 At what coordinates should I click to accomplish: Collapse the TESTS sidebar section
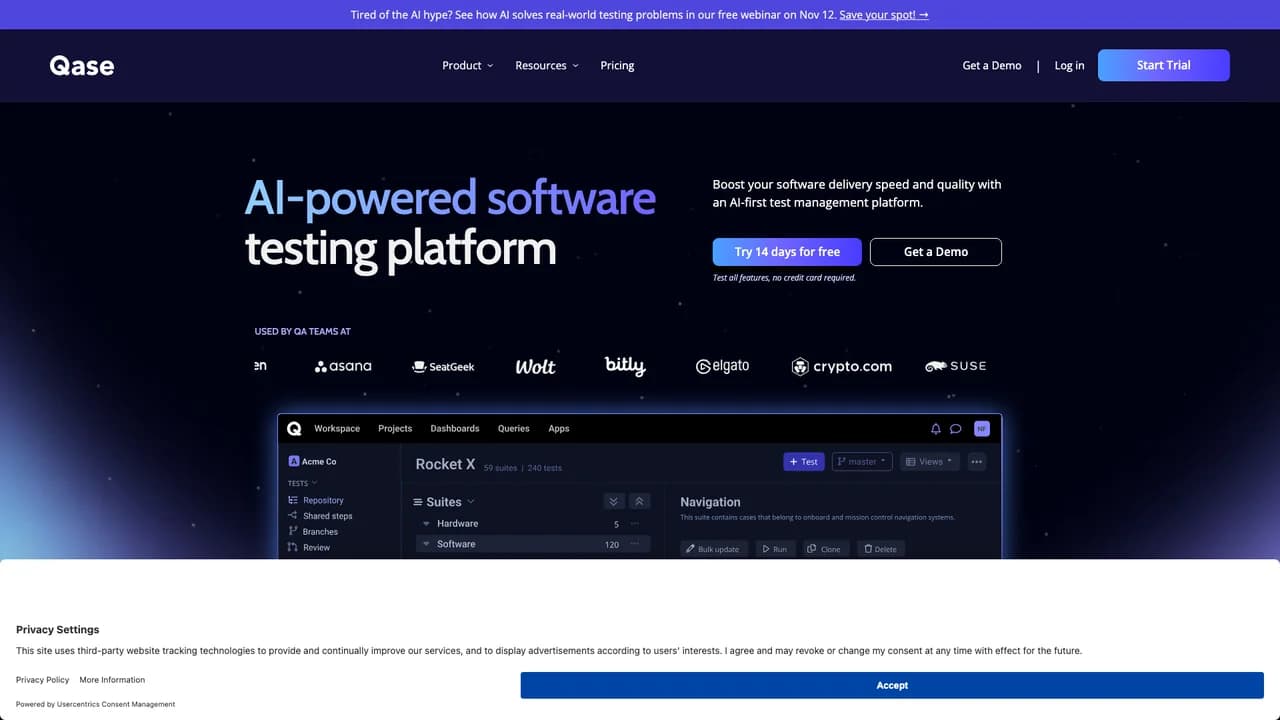coord(302,483)
